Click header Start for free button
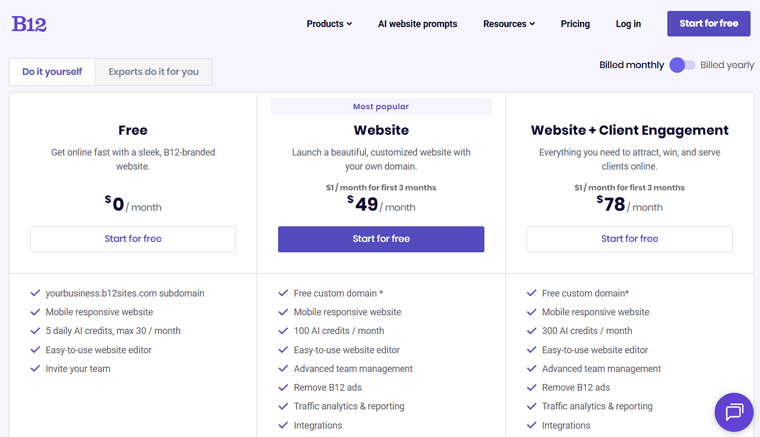This screenshot has width=760, height=437. (x=709, y=23)
